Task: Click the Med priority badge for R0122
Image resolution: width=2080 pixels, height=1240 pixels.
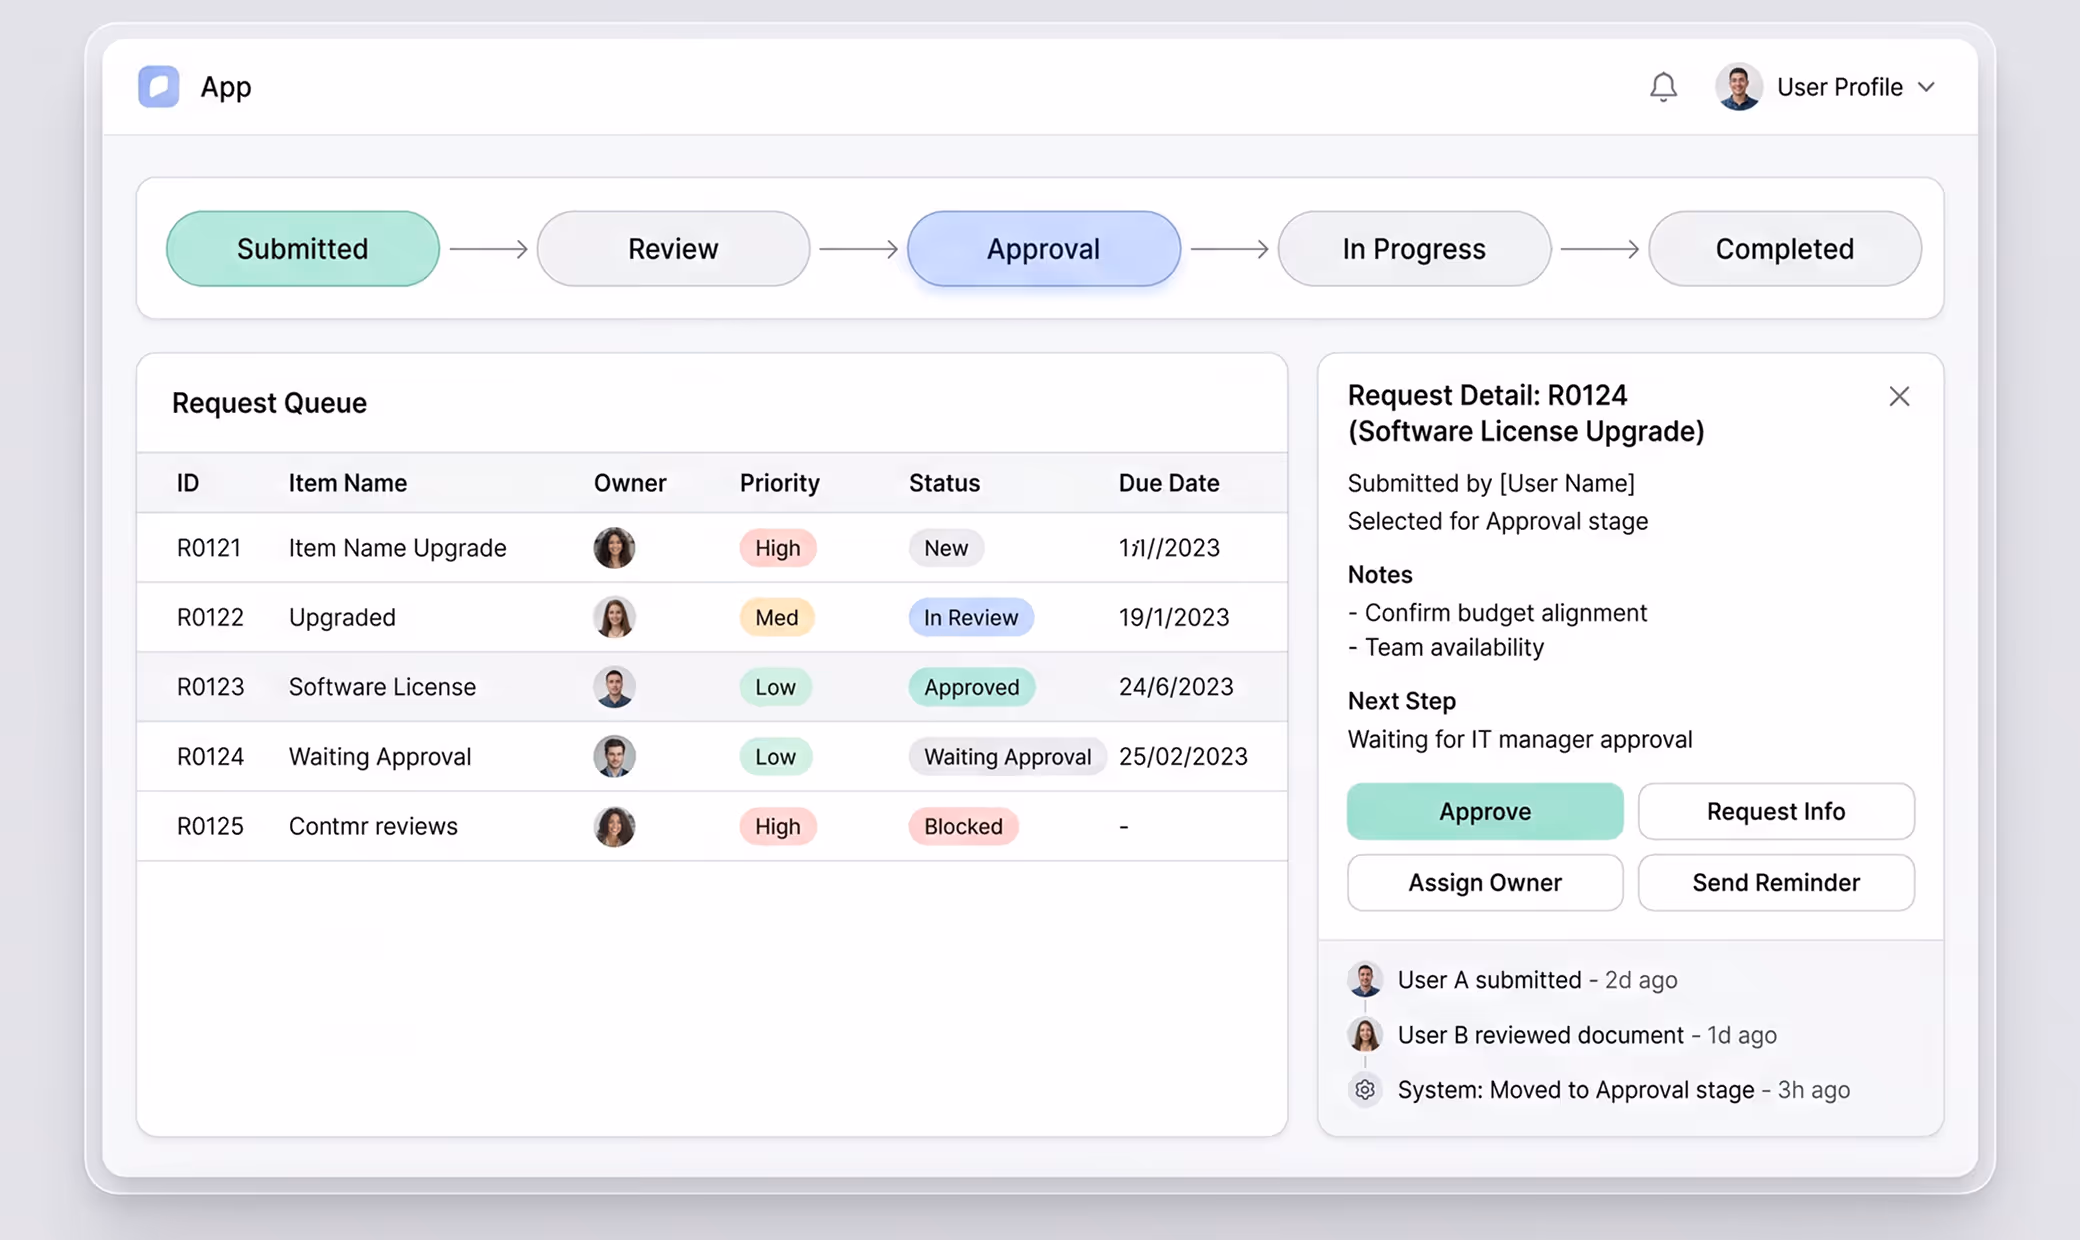Action: point(777,617)
